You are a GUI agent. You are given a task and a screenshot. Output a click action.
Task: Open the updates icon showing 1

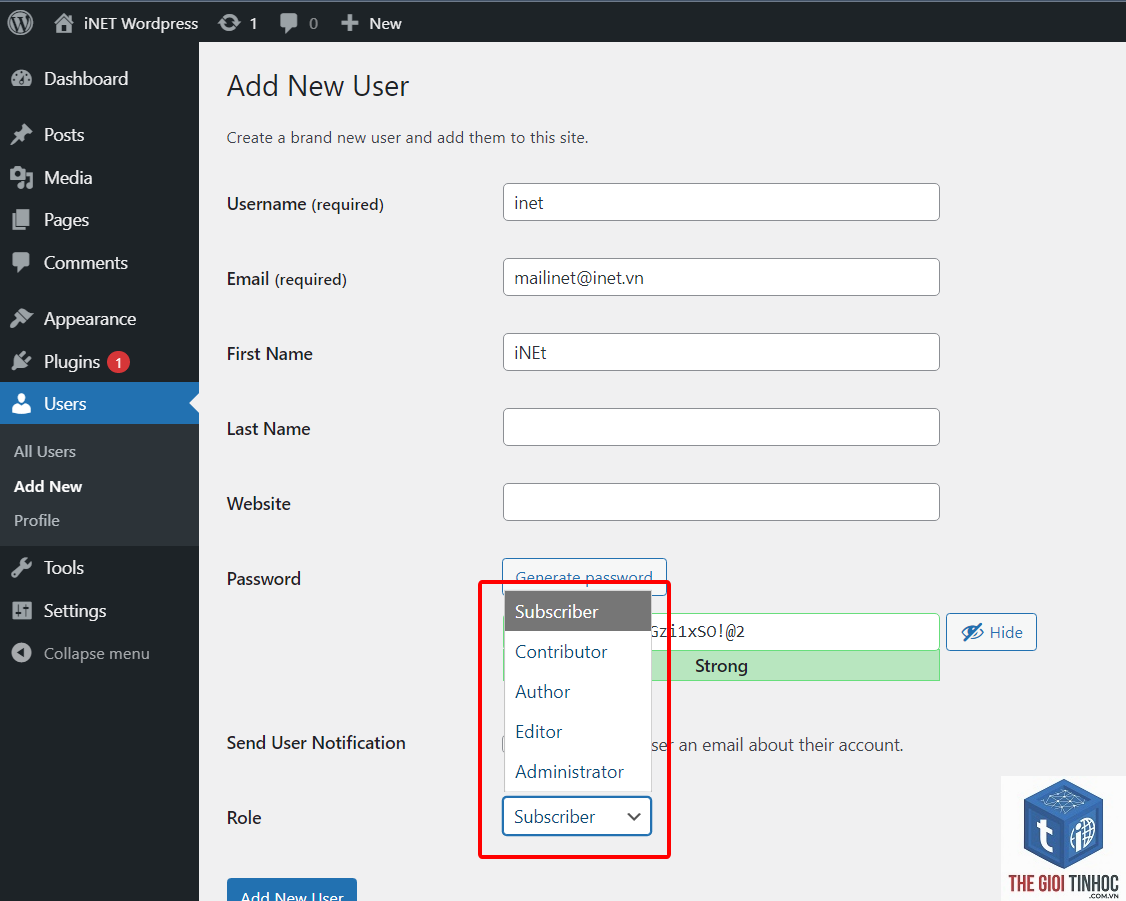tap(229, 24)
